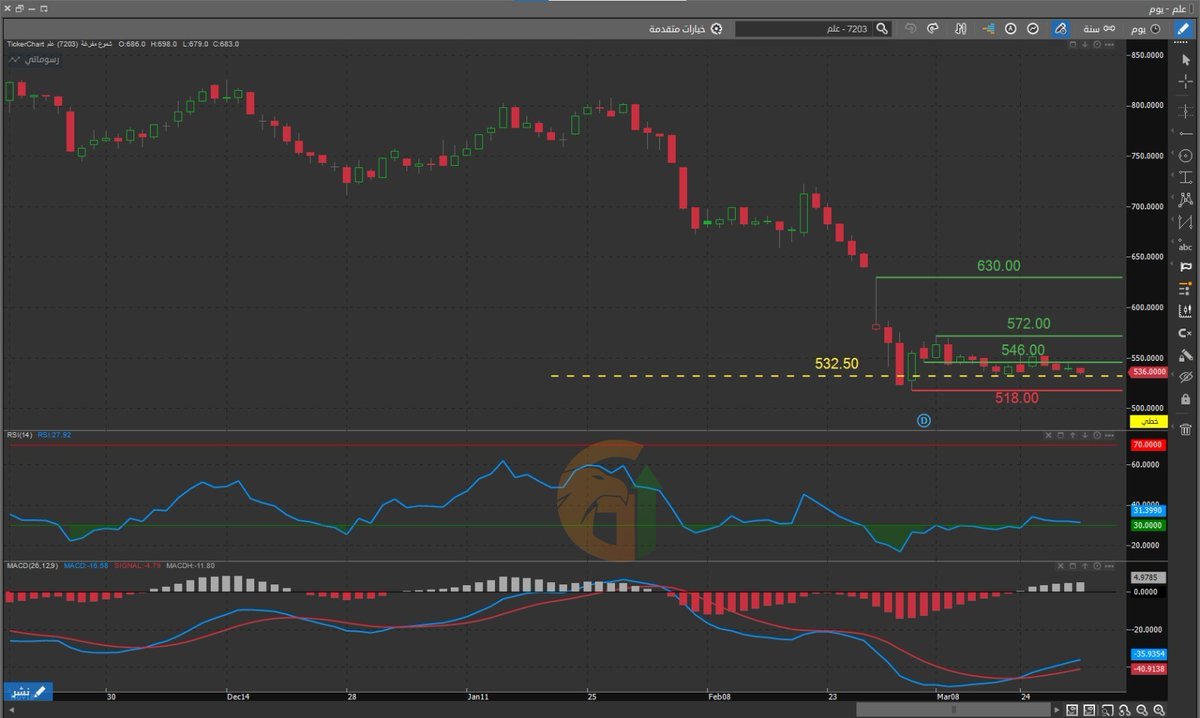Screen dimensions: 1200x718
Task: Click the Feb08 date axis label
Action: pyautogui.click(x=718, y=696)
